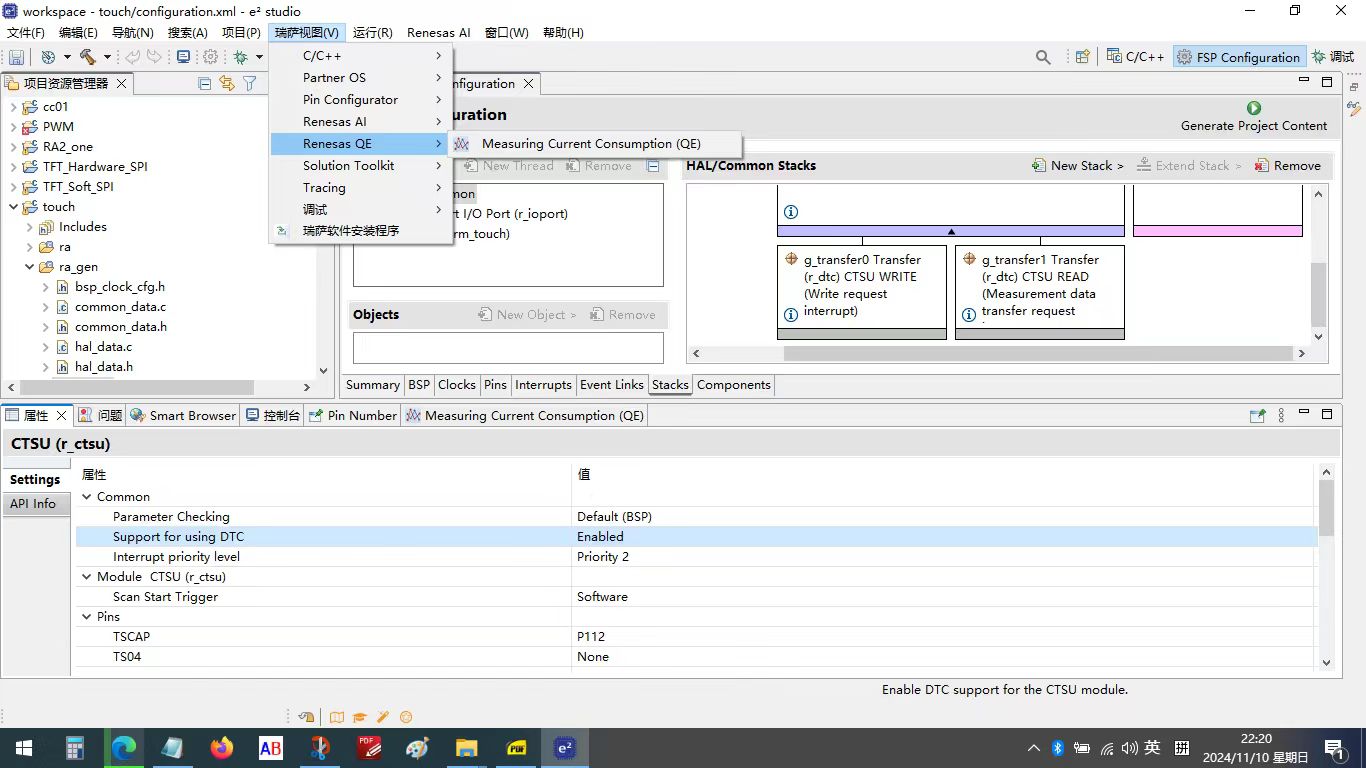This screenshot has height=768, width=1366.
Task: Select Measuring Current Consumption (QE) submenu item
Action: pyautogui.click(x=594, y=144)
